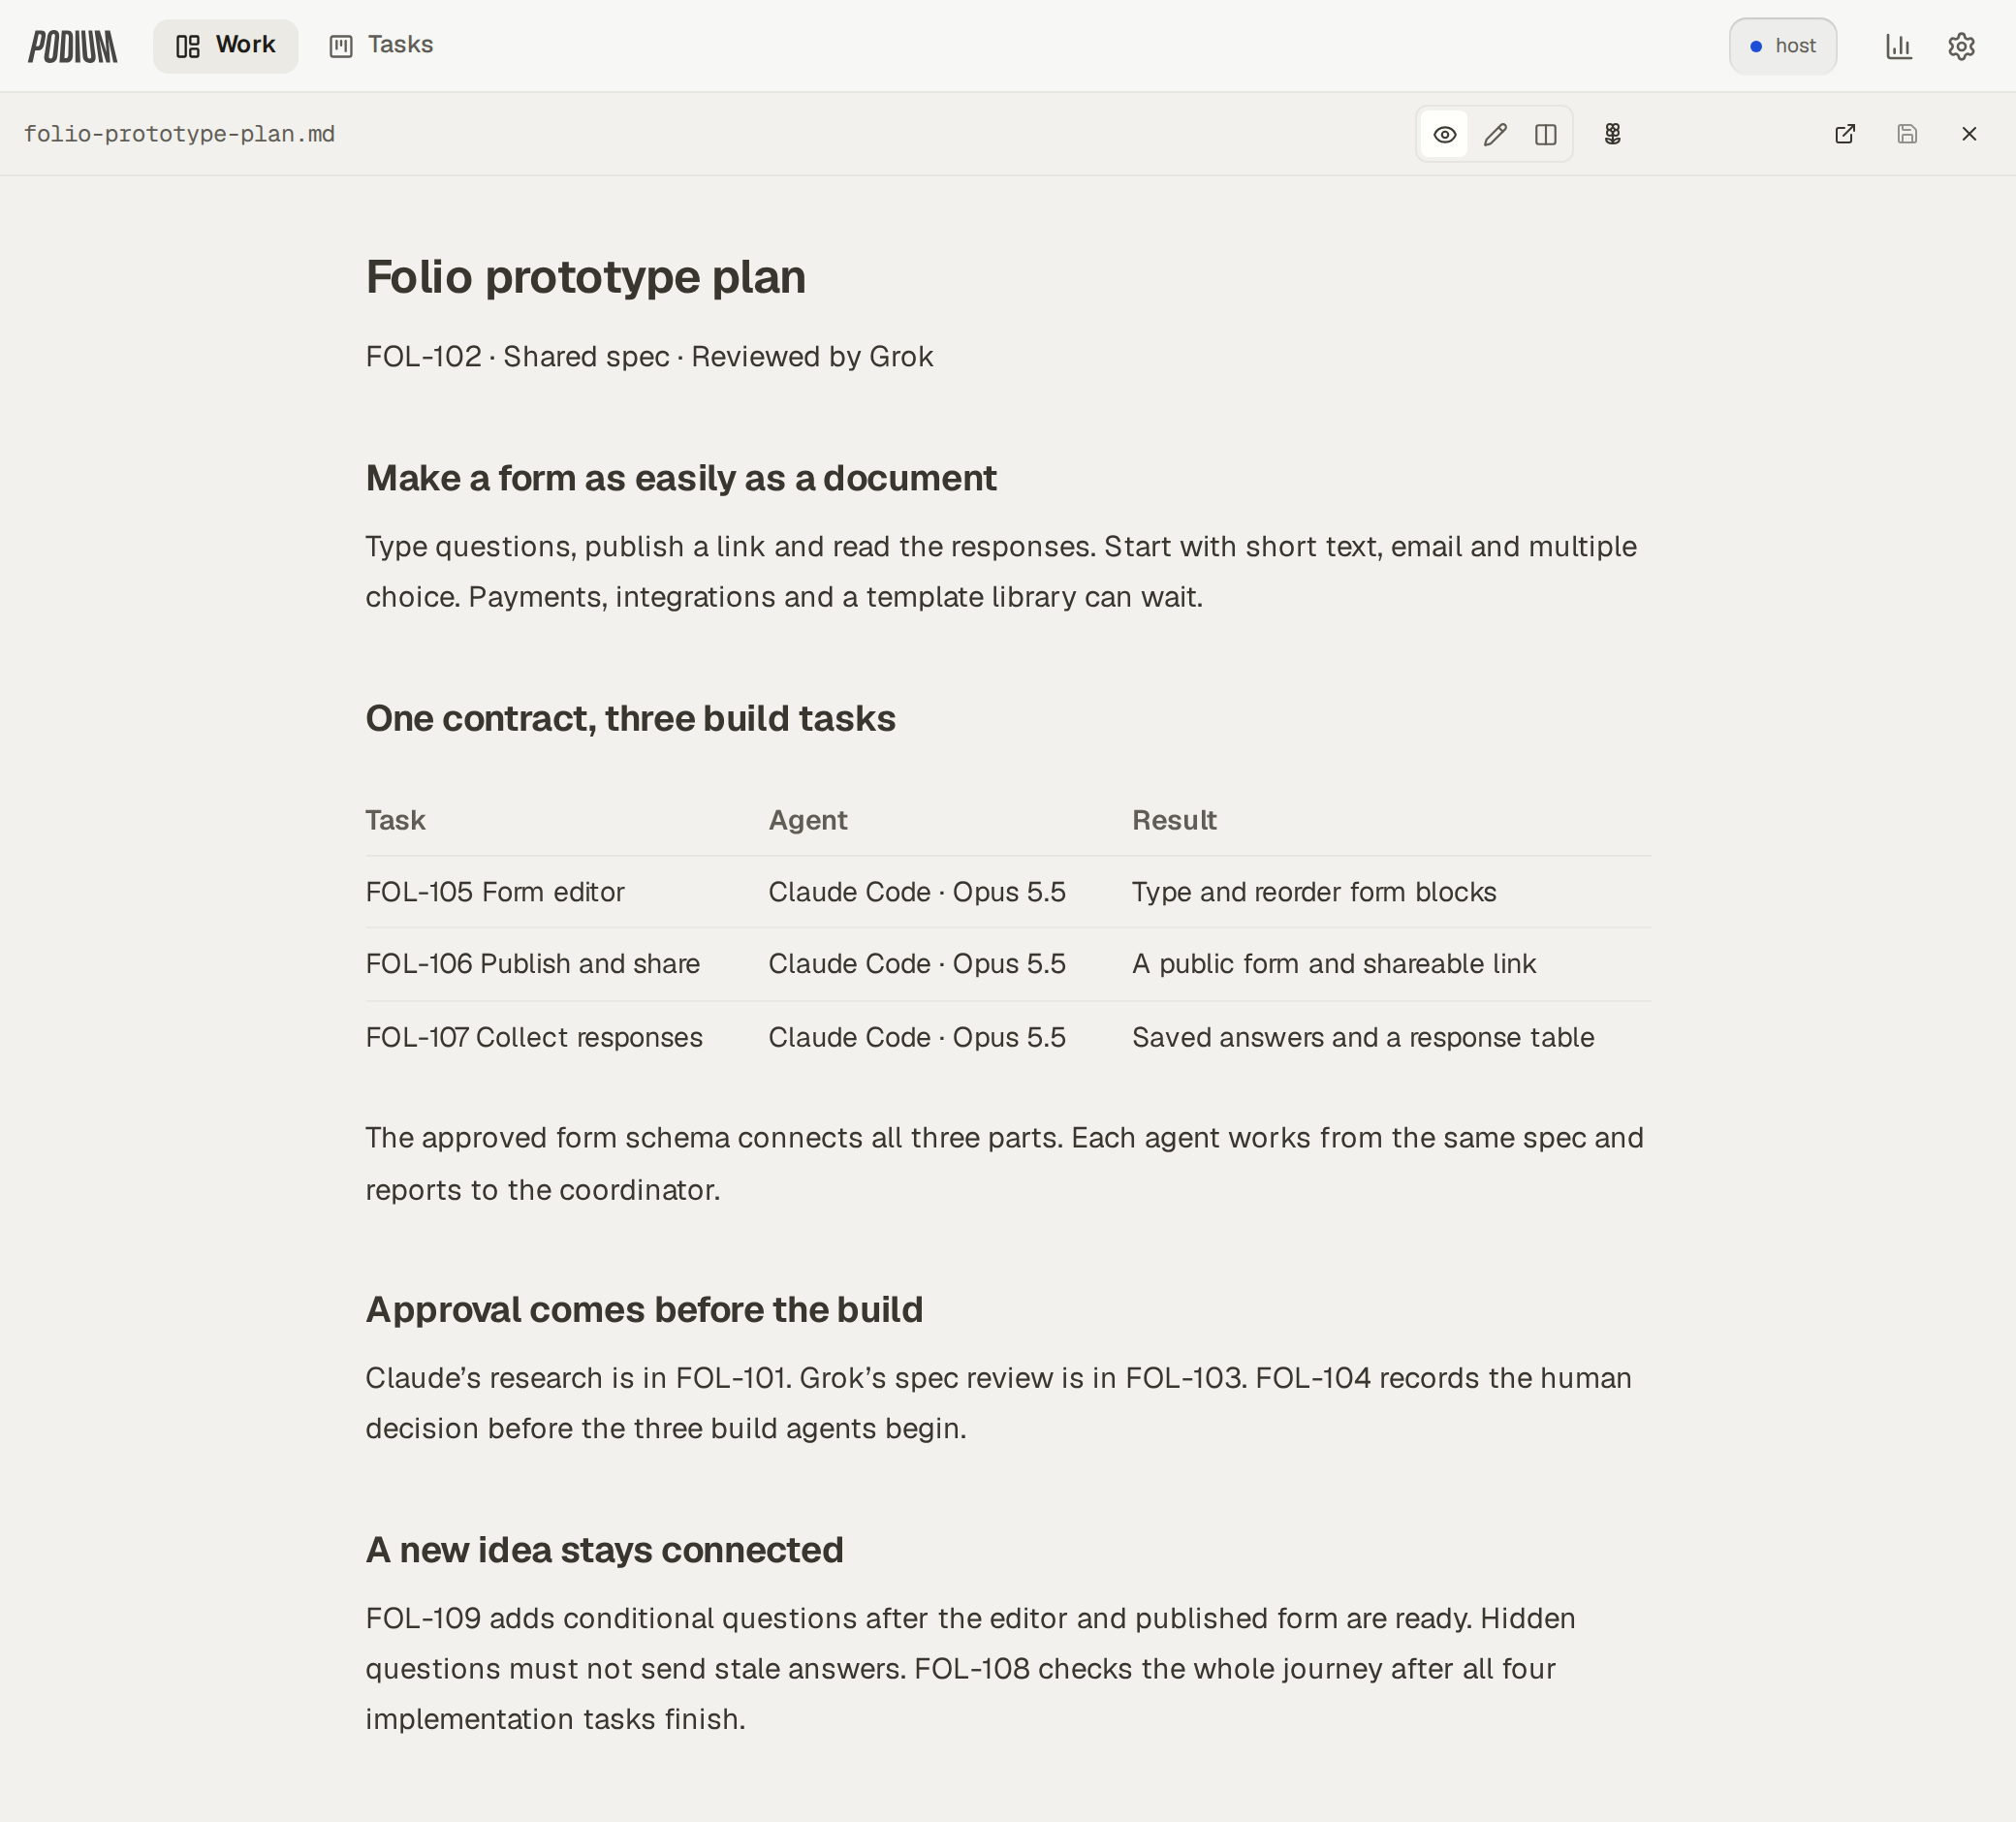Click the Folio prototype plan title
2016x1822 pixels.
pos(585,277)
